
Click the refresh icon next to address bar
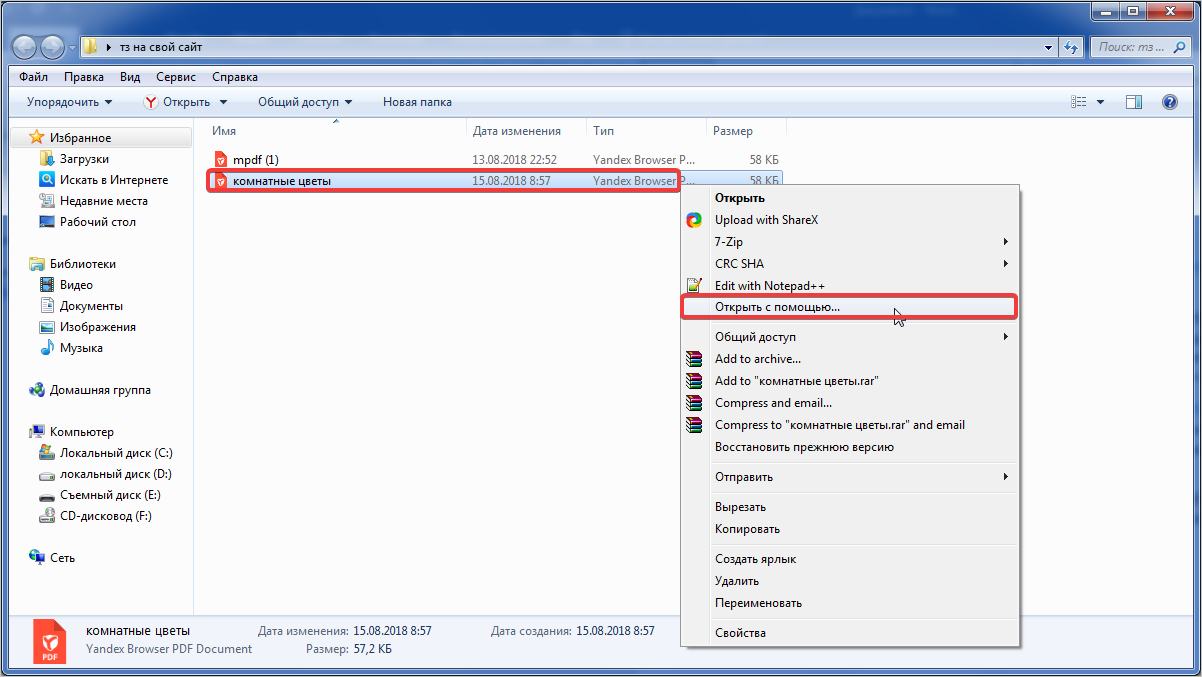(1071, 47)
